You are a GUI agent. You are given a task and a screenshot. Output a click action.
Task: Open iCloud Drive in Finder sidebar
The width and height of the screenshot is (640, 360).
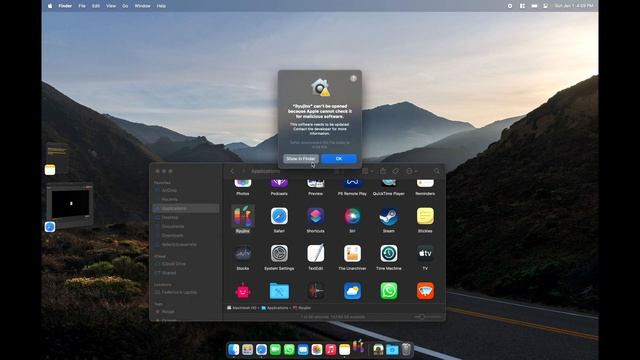173,264
